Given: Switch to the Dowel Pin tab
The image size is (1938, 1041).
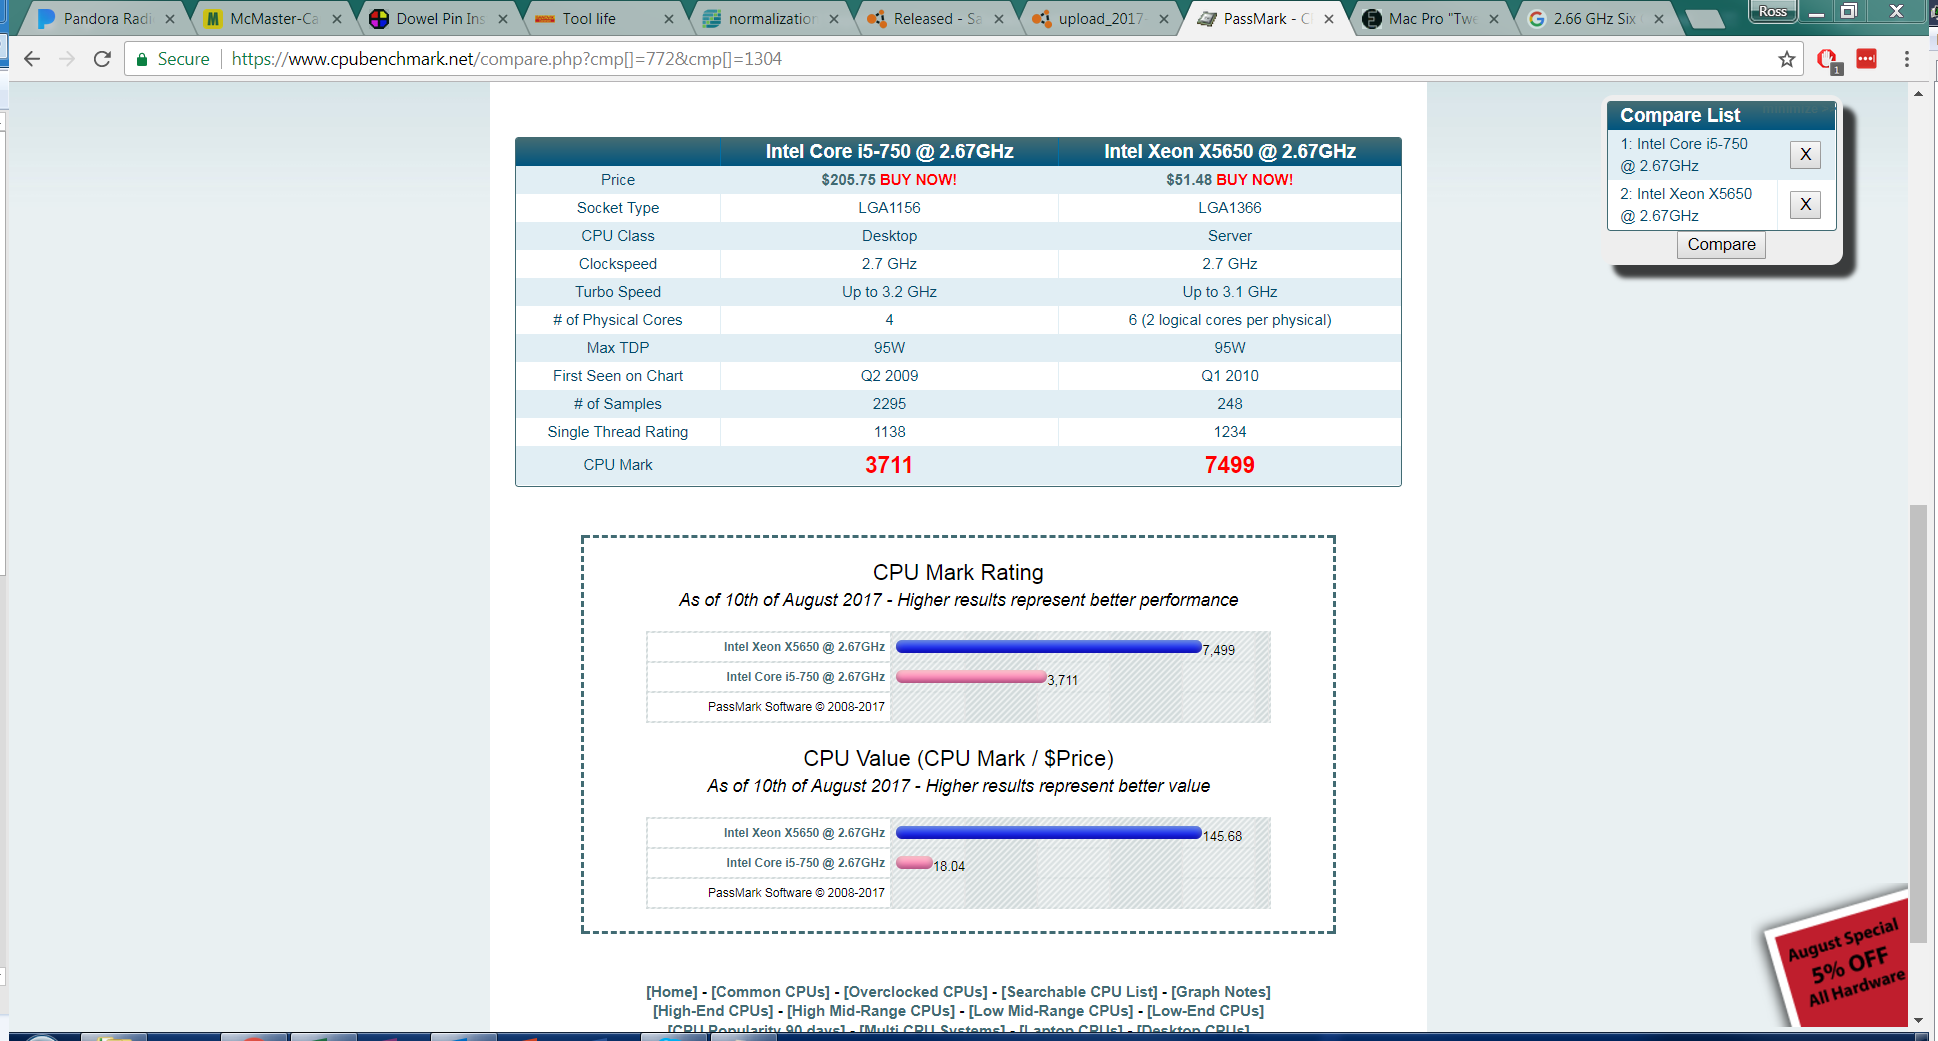Looking at the screenshot, I should [x=438, y=19].
